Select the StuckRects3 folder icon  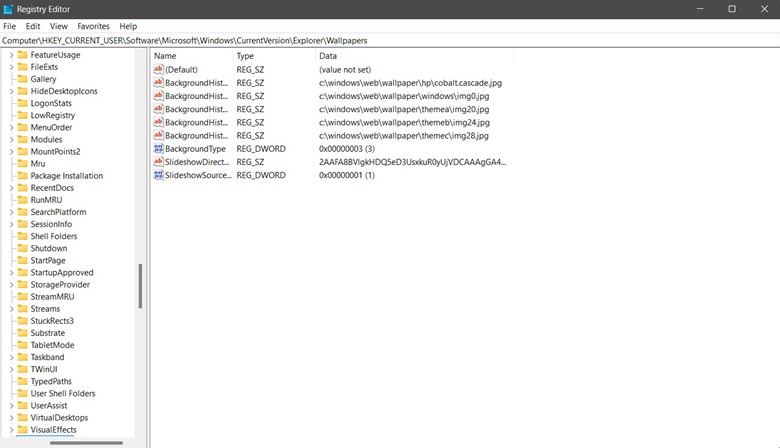tap(22, 321)
